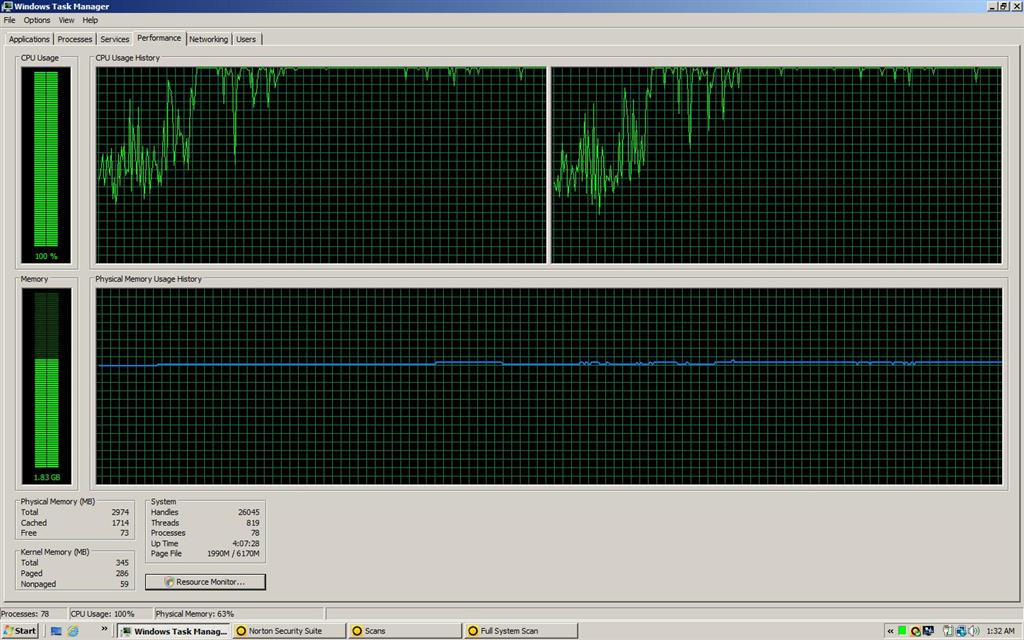Switch to Windows Task Manager taskbar button
The image size is (1024, 640).
[174, 631]
